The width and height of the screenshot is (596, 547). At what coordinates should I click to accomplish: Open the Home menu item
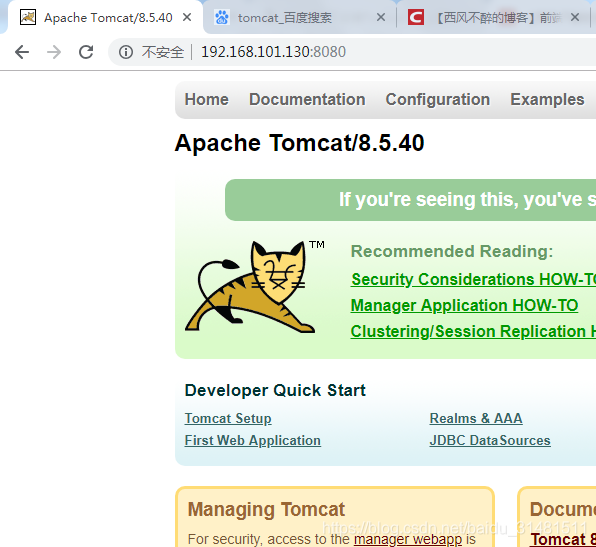(207, 100)
